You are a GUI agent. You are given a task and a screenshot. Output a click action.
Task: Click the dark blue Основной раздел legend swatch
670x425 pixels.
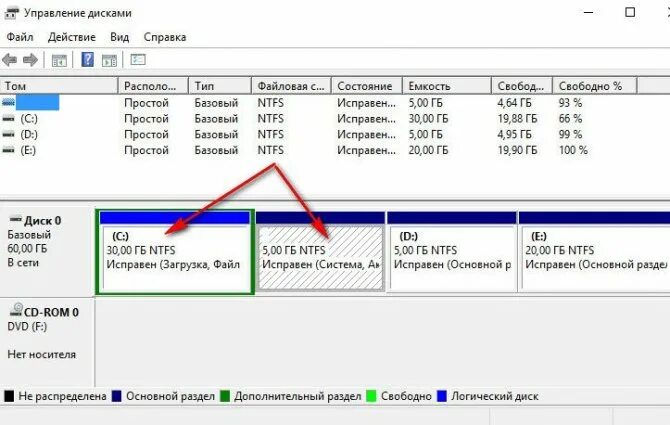[x=117, y=396]
